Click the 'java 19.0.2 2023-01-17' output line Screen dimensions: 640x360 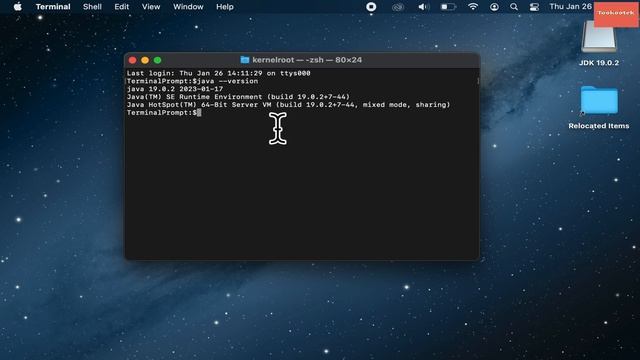pyautogui.click(x=175, y=89)
